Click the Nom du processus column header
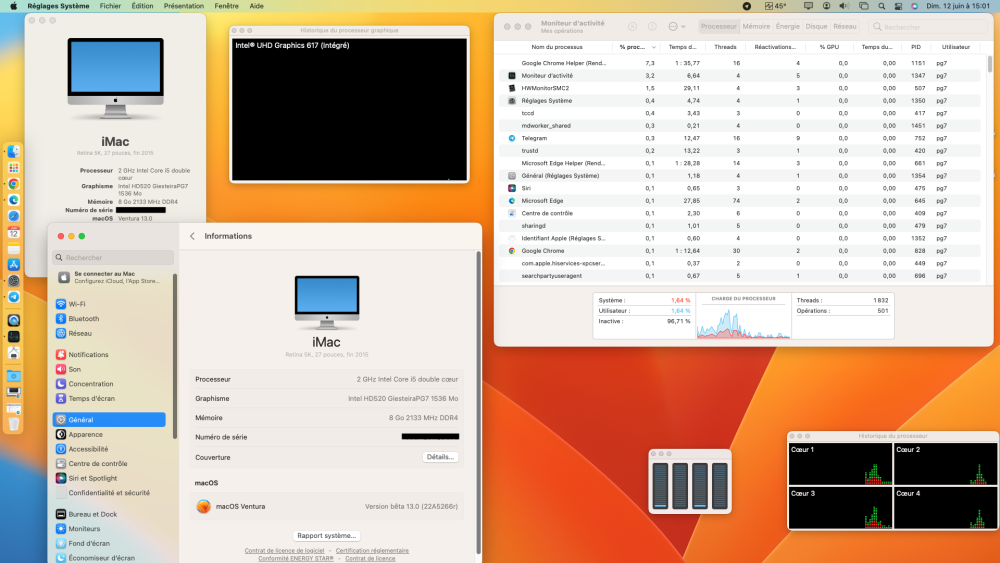Image resolution: width=1000 pixels, height=563 pixels. click(x=557, y=47)
